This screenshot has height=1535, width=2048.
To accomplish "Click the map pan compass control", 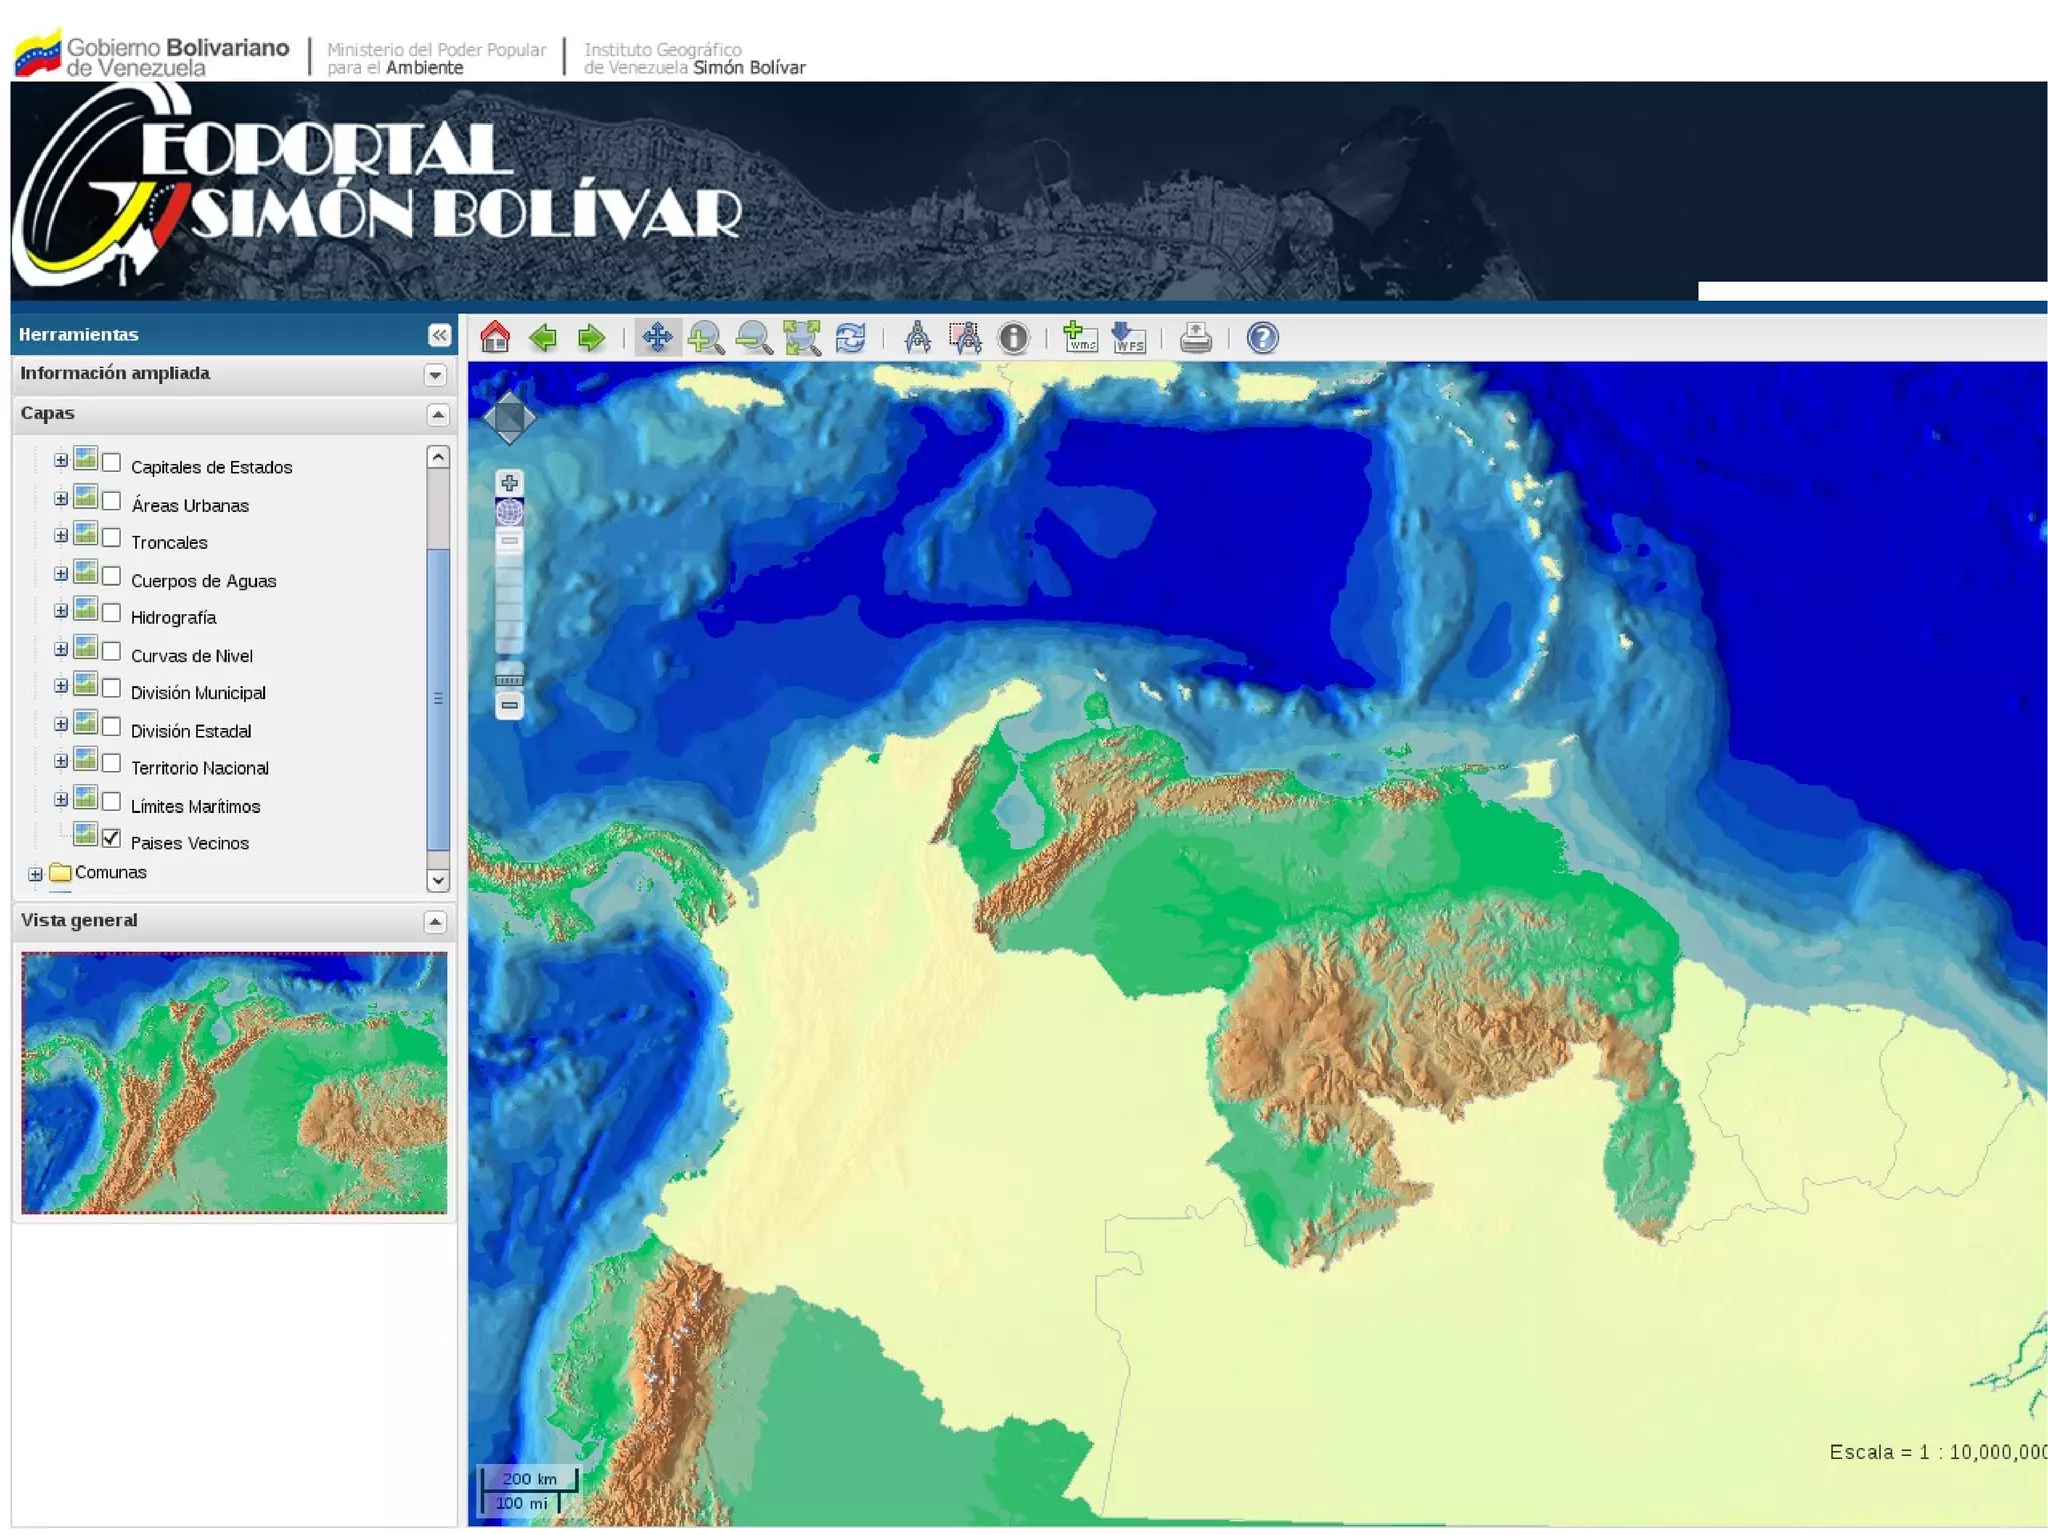I will (509, 417).
